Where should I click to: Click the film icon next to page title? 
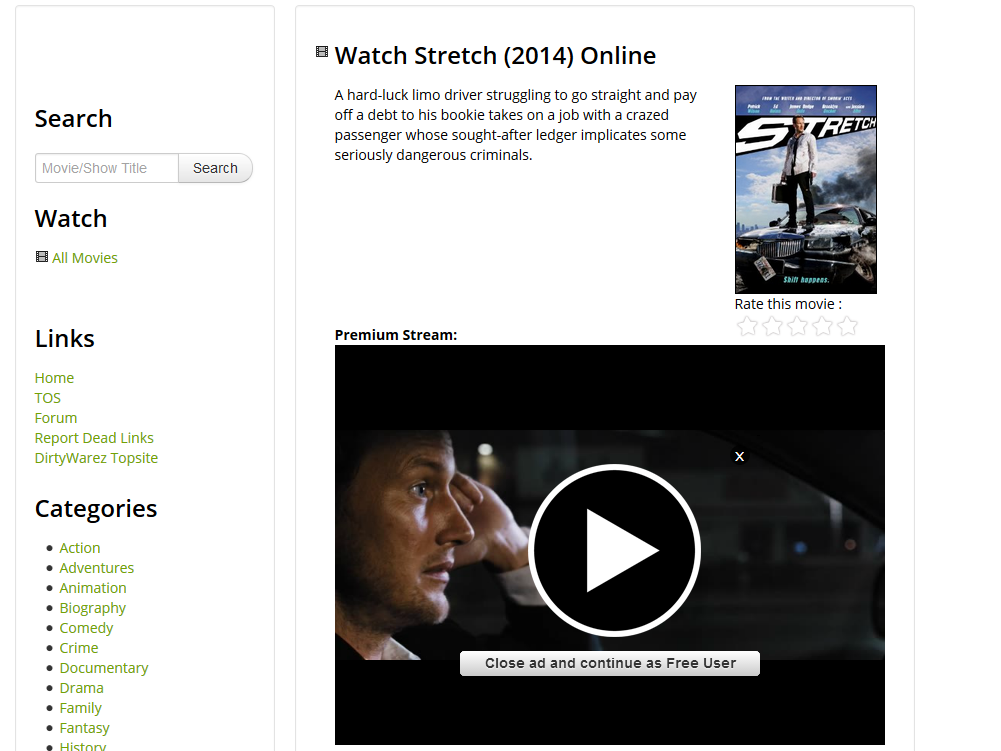[x=322, y=52]
